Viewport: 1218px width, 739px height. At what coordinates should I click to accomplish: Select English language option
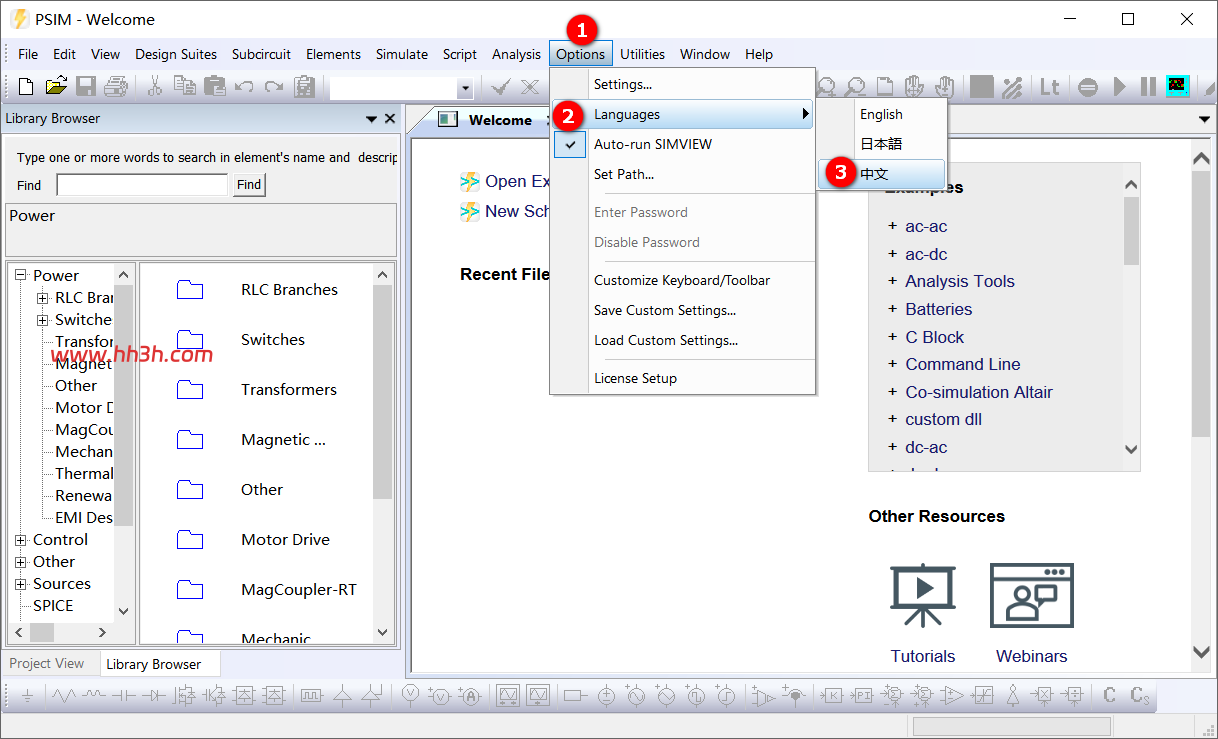coord(882,114)
